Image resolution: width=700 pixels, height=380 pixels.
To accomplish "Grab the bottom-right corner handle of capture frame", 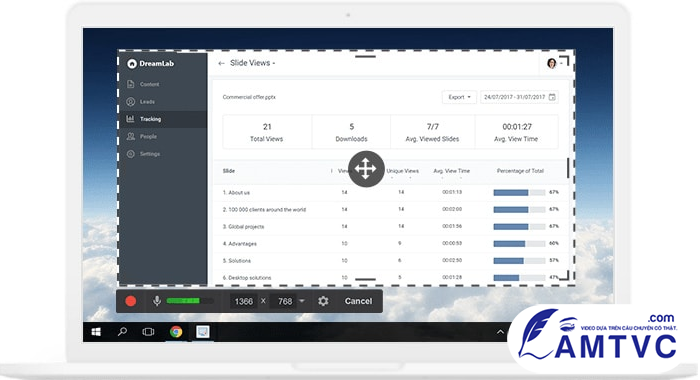I will coord(565,275).
